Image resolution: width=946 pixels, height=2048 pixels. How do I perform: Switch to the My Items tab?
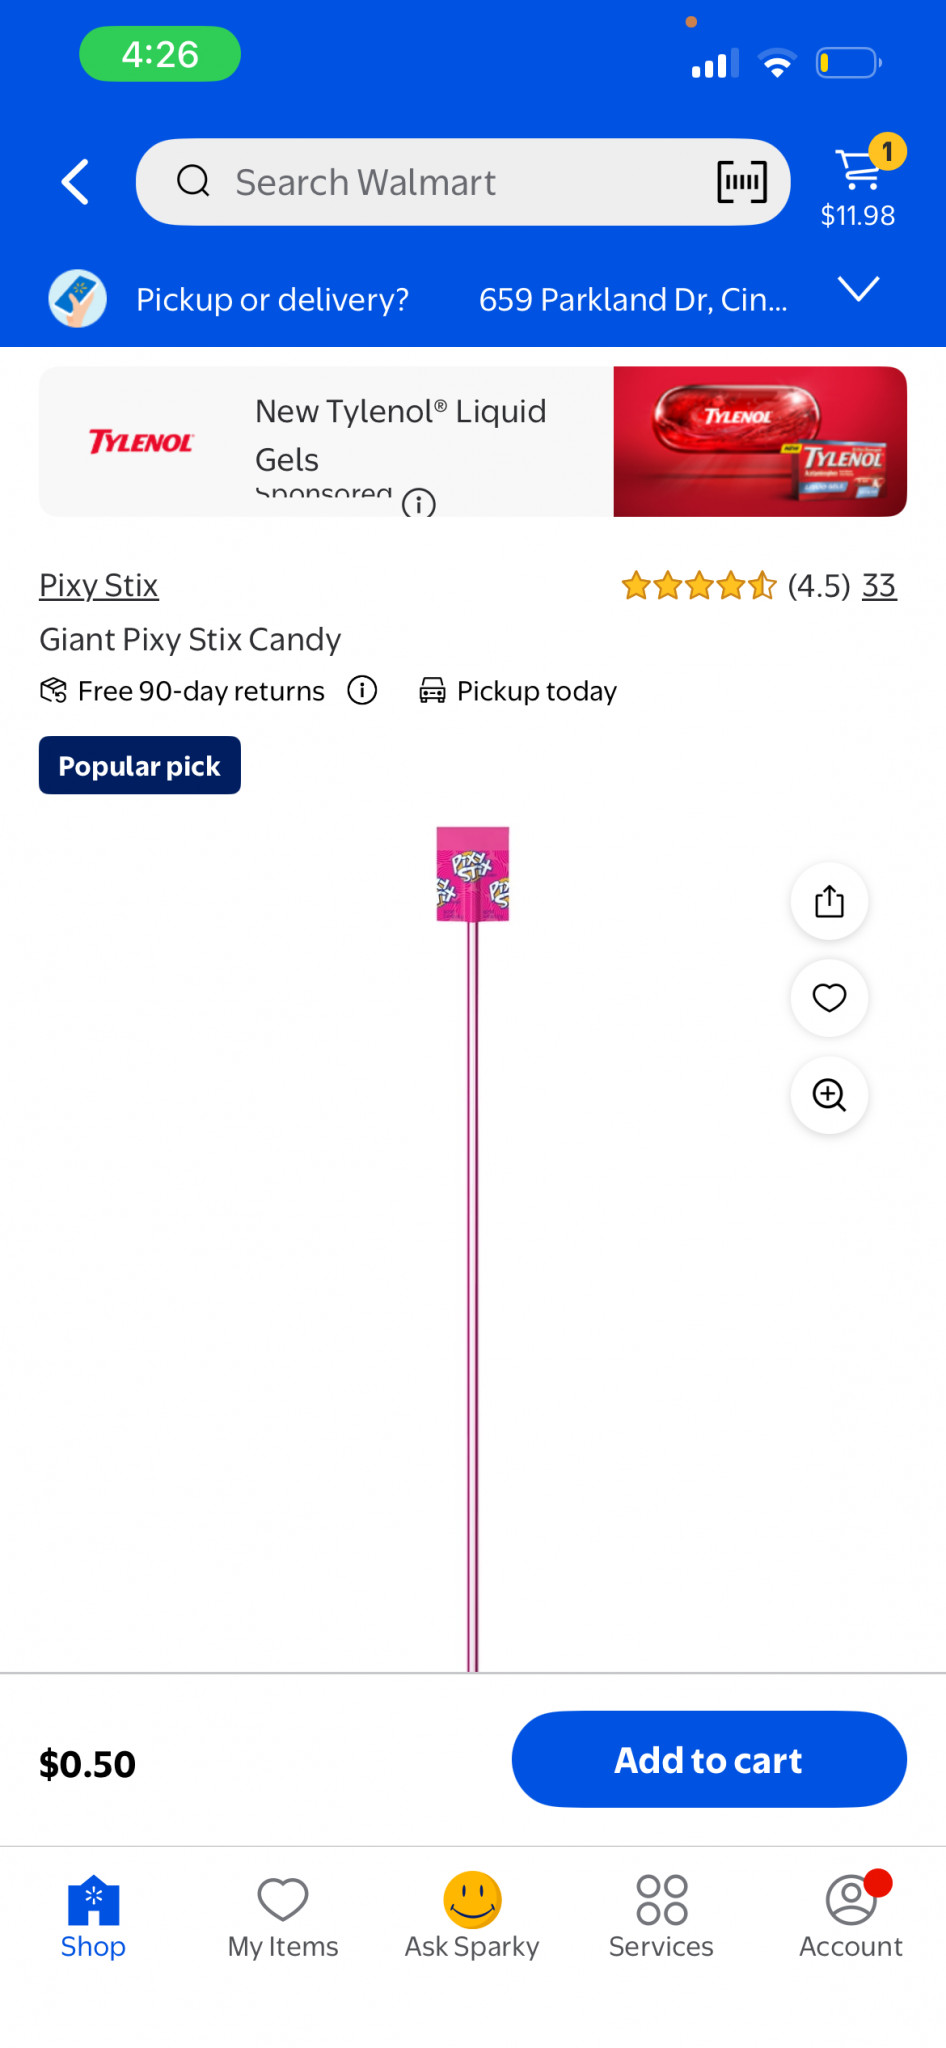coord(283,1916)
